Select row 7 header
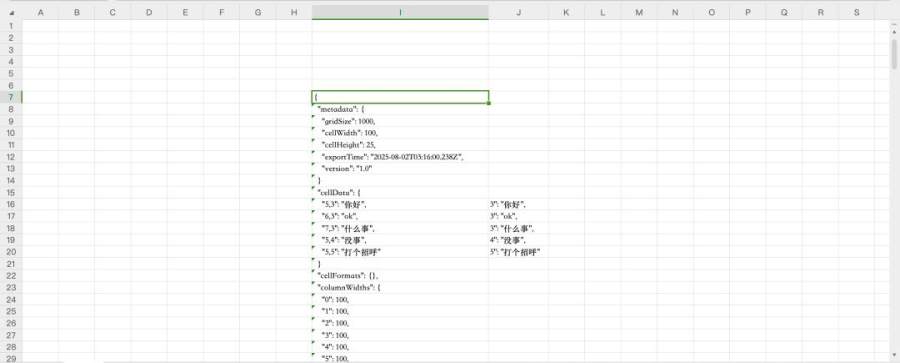This screenshot has width=900, height=363. [x=11, y=97]
